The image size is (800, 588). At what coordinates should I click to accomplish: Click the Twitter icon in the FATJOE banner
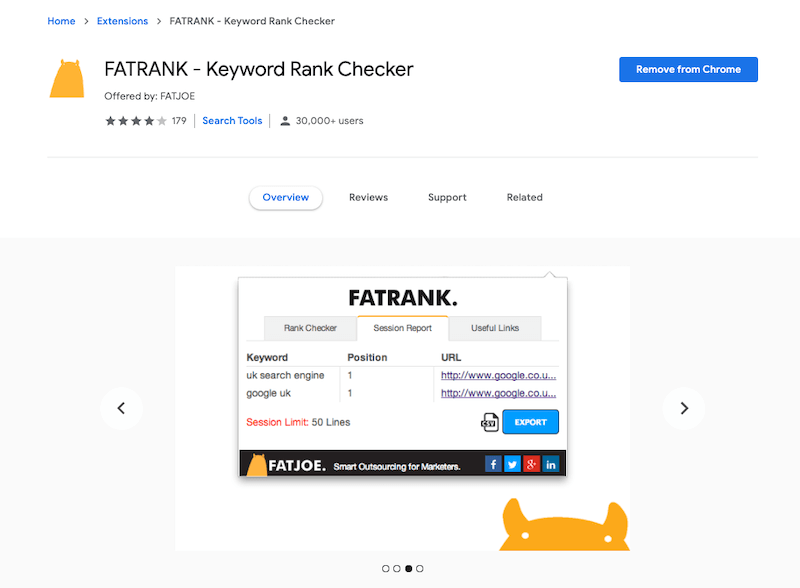coord(512,464)
